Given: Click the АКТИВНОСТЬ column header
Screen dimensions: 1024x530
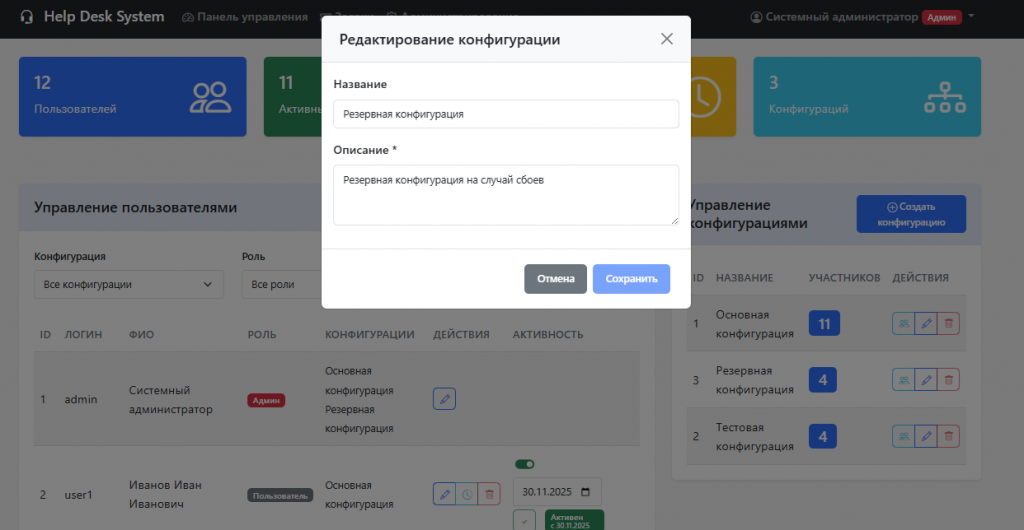Looking at the screenshot, I should [x=548, y=335].
